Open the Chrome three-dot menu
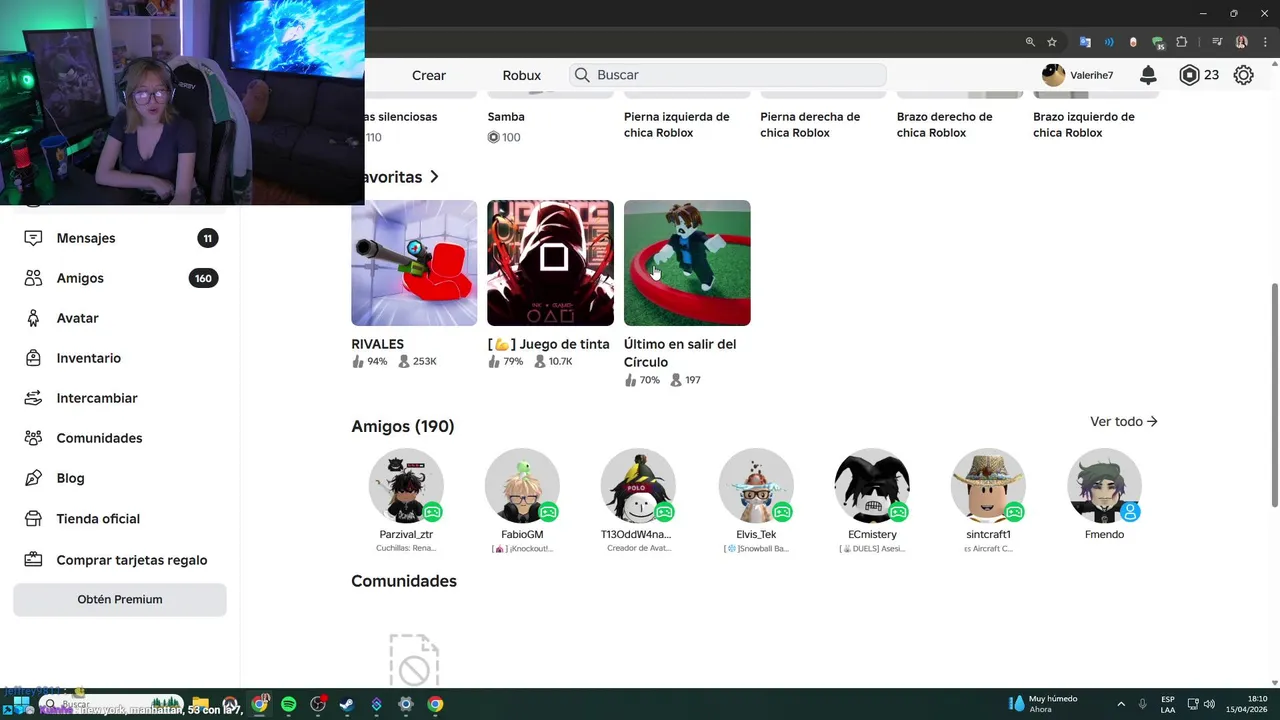Image resolution: width=1280 pixels, height=720 pixels. click(x=1264, y=42)
